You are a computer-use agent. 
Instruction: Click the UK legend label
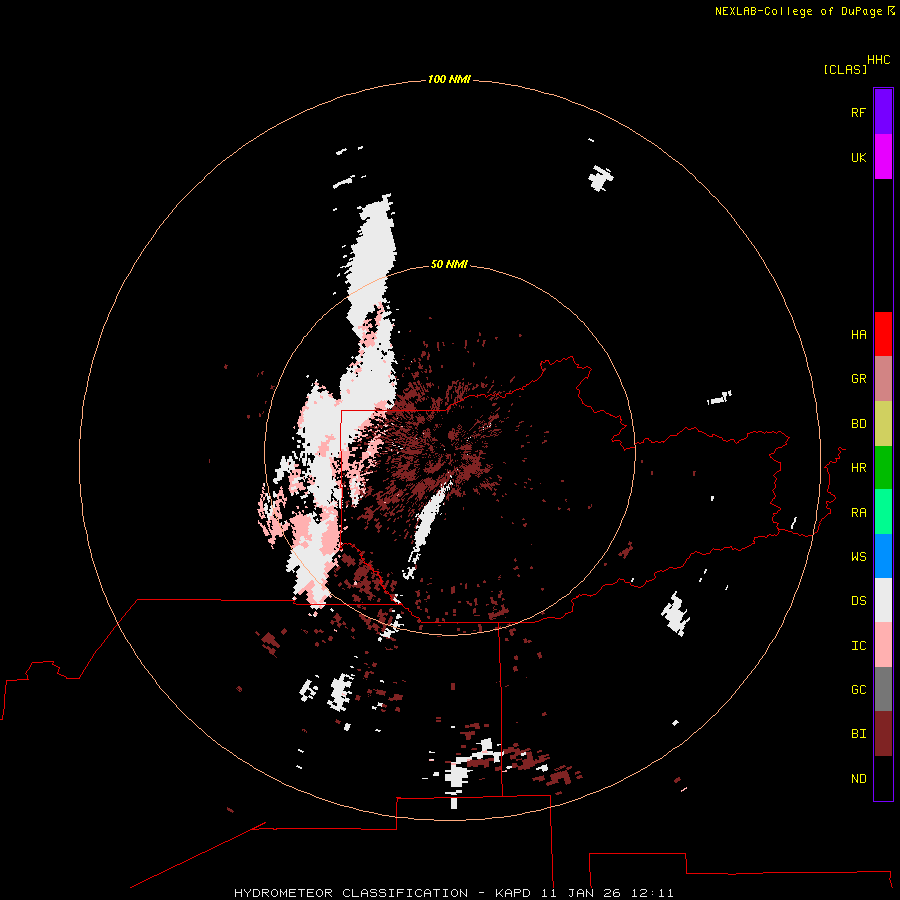coord(858,157)
